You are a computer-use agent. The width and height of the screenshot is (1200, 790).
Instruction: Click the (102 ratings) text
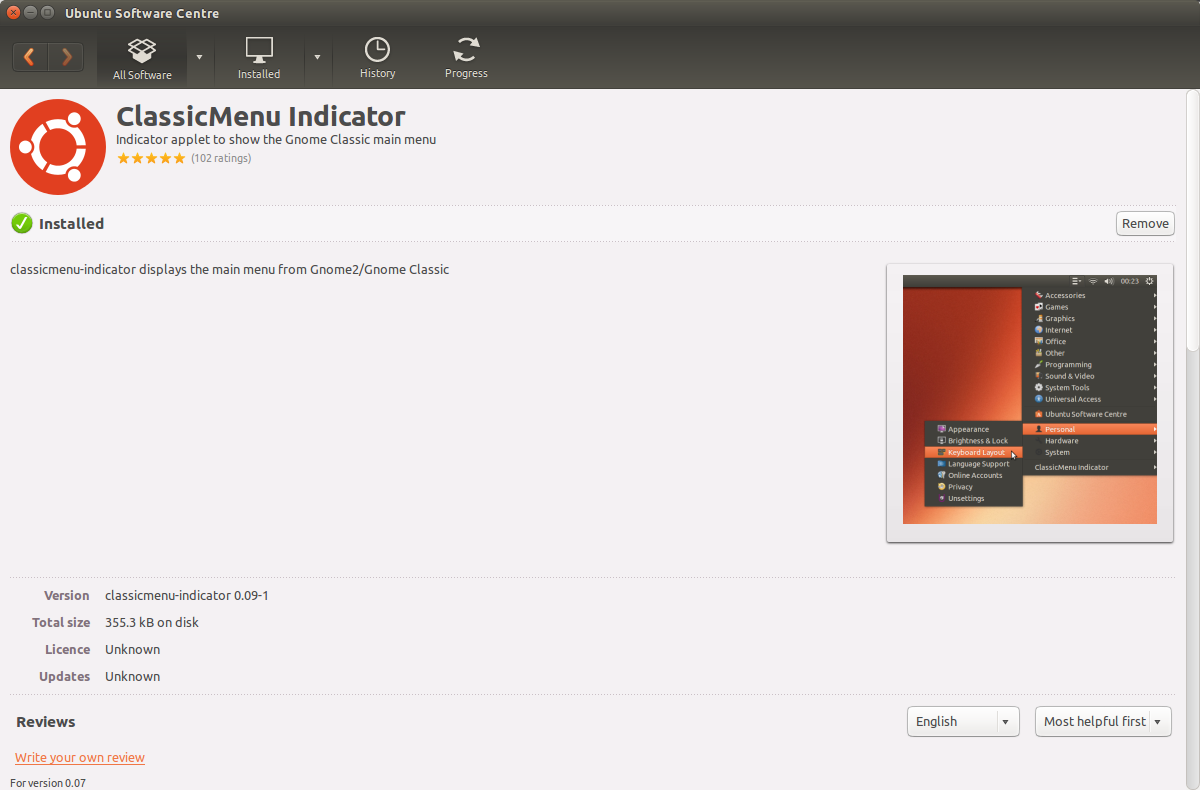(221, 158)
